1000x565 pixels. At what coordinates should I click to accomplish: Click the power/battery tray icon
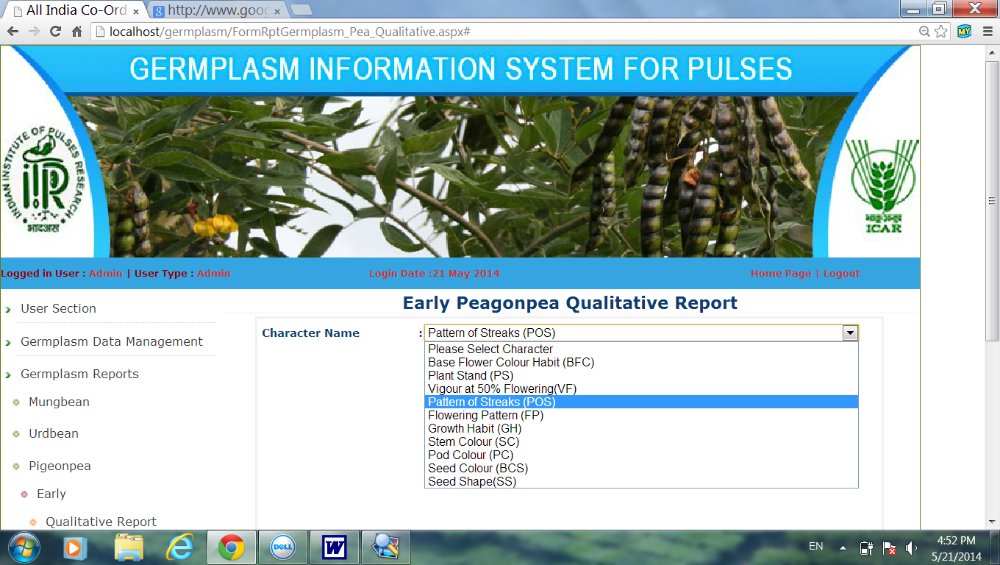point(866,548)
